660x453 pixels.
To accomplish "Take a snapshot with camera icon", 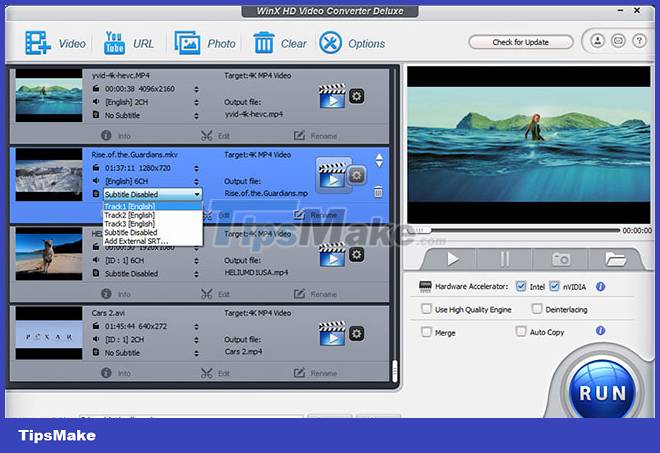I will point(561,259).
